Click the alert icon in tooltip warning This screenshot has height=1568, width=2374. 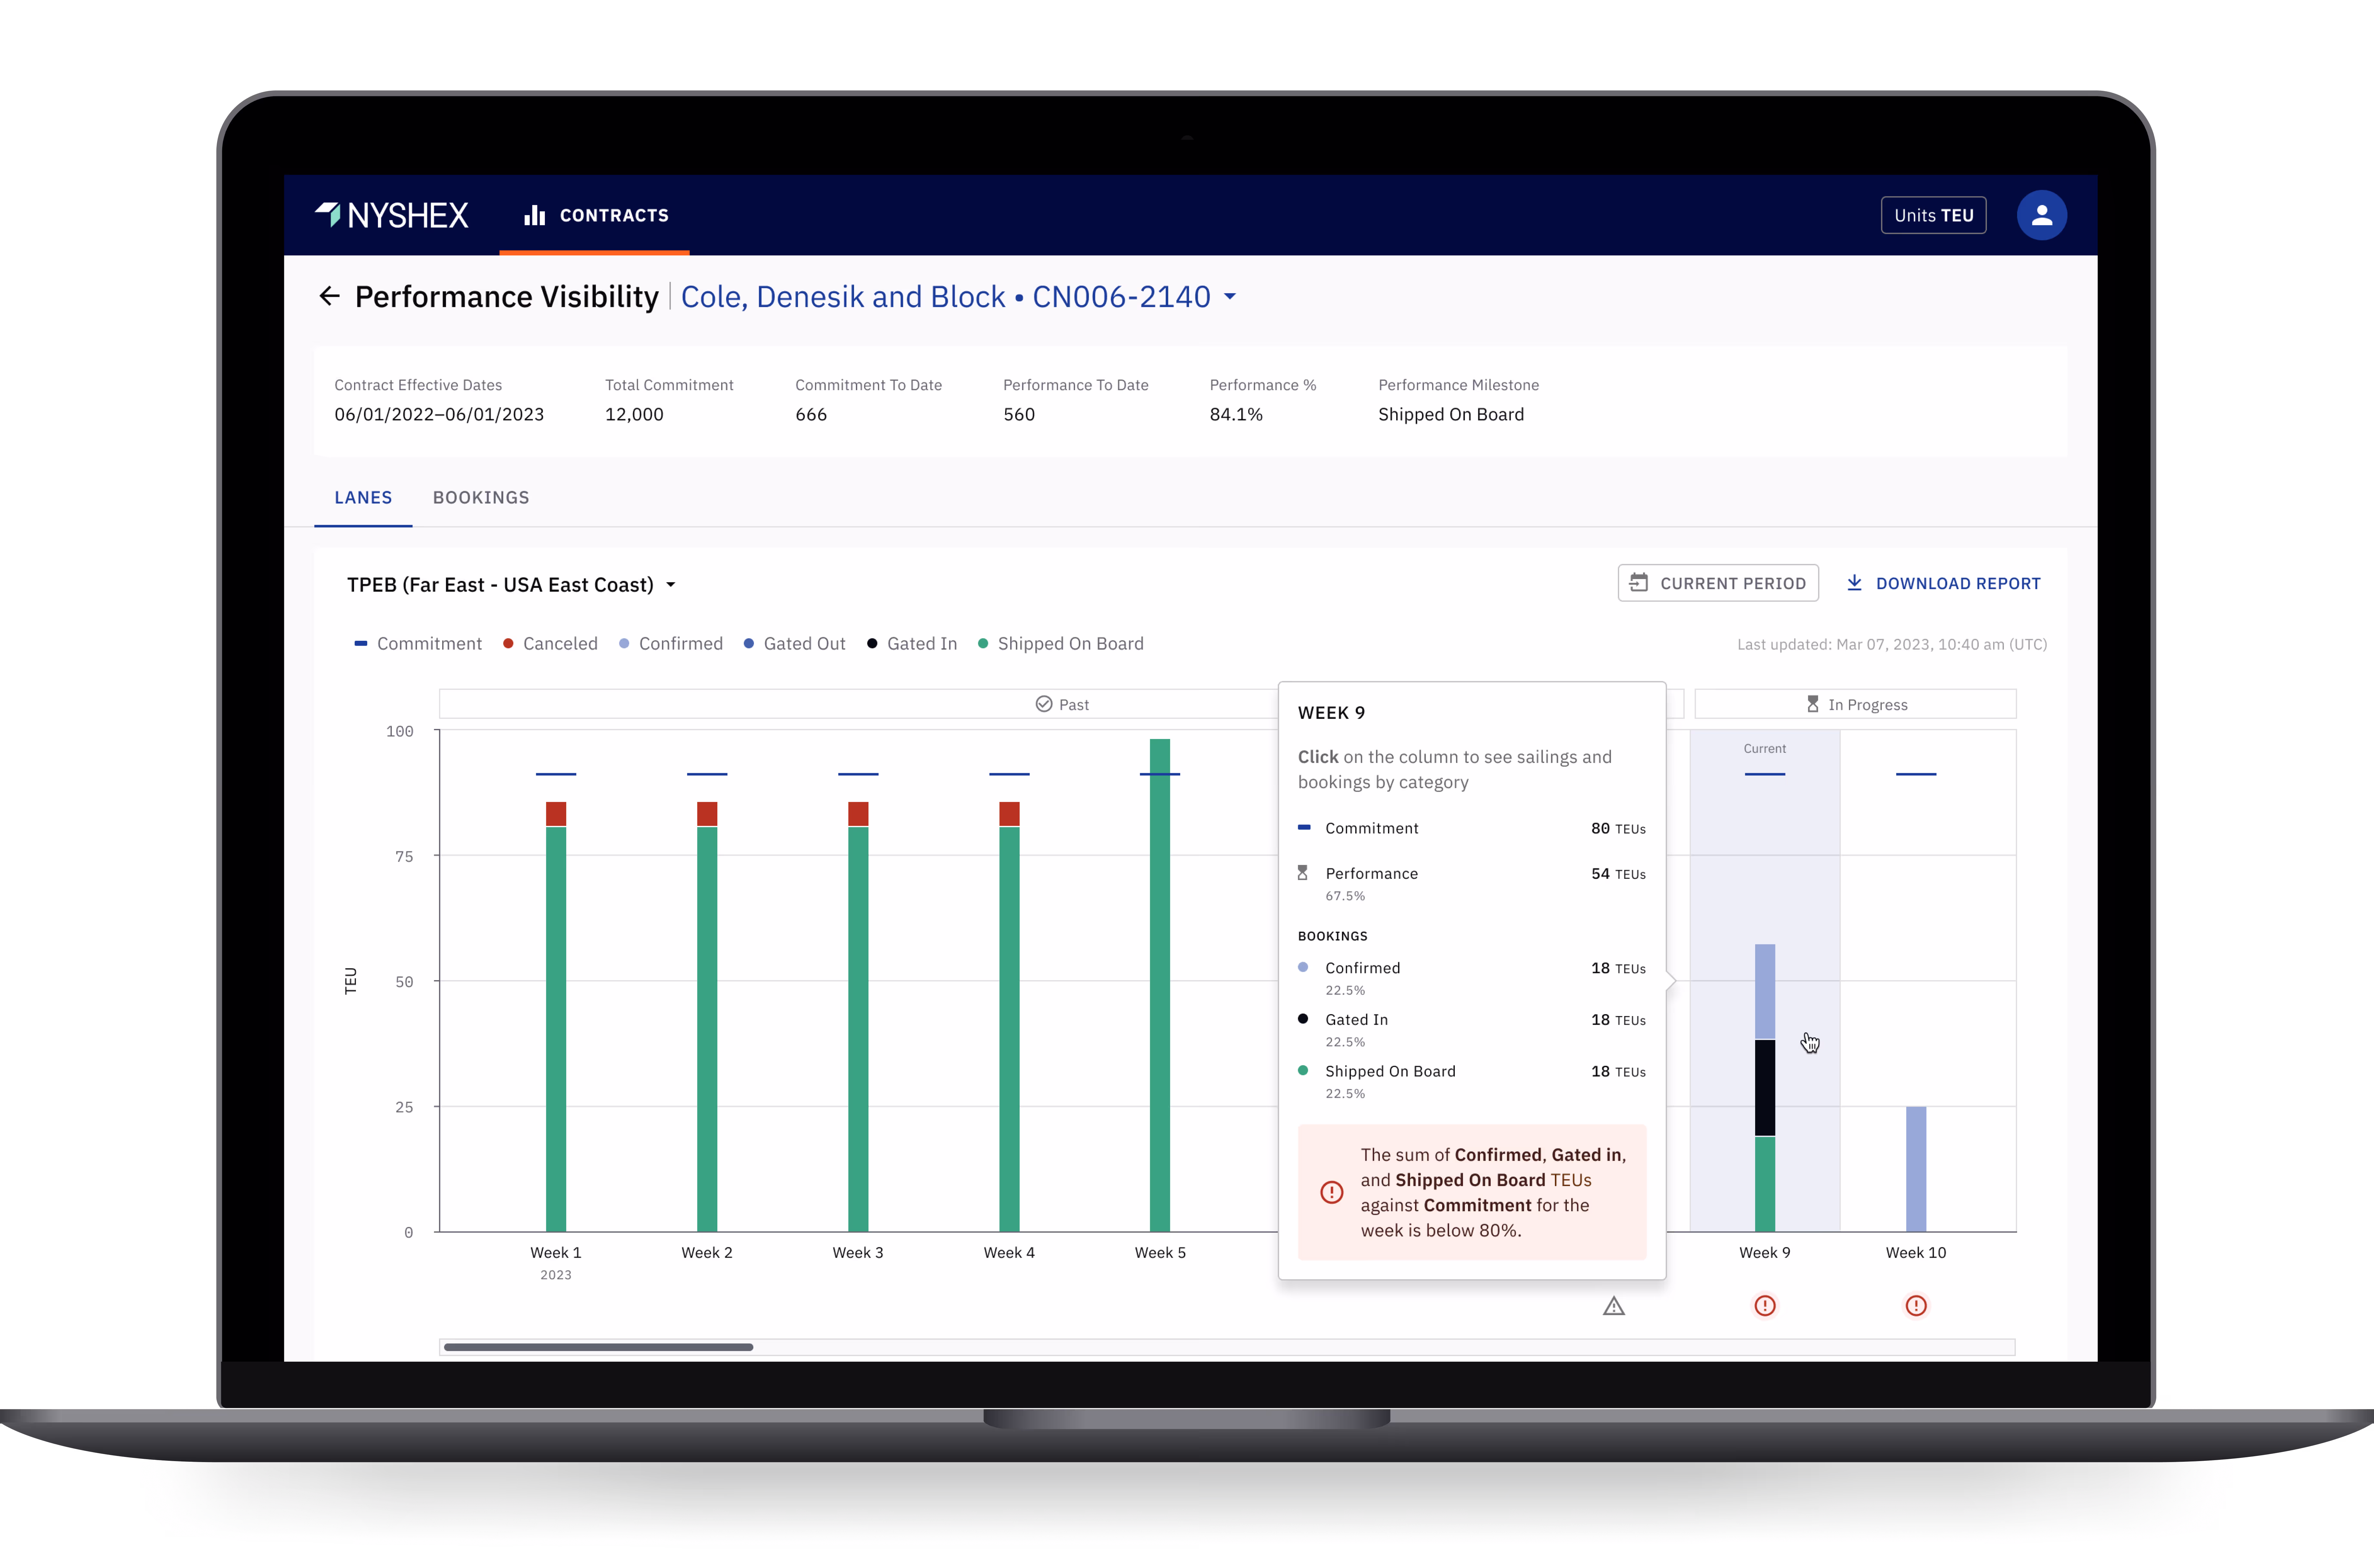pos(1332,1192)
